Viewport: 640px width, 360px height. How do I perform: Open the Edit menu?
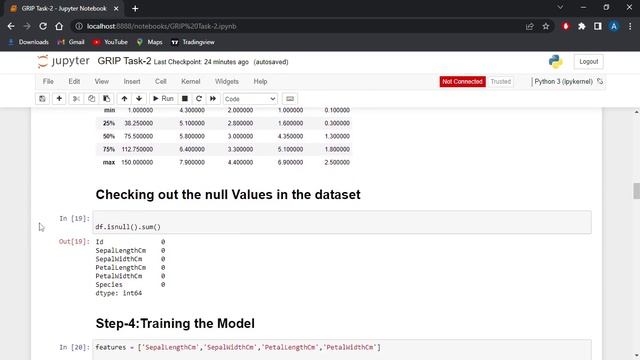click(x=74, y=82)
